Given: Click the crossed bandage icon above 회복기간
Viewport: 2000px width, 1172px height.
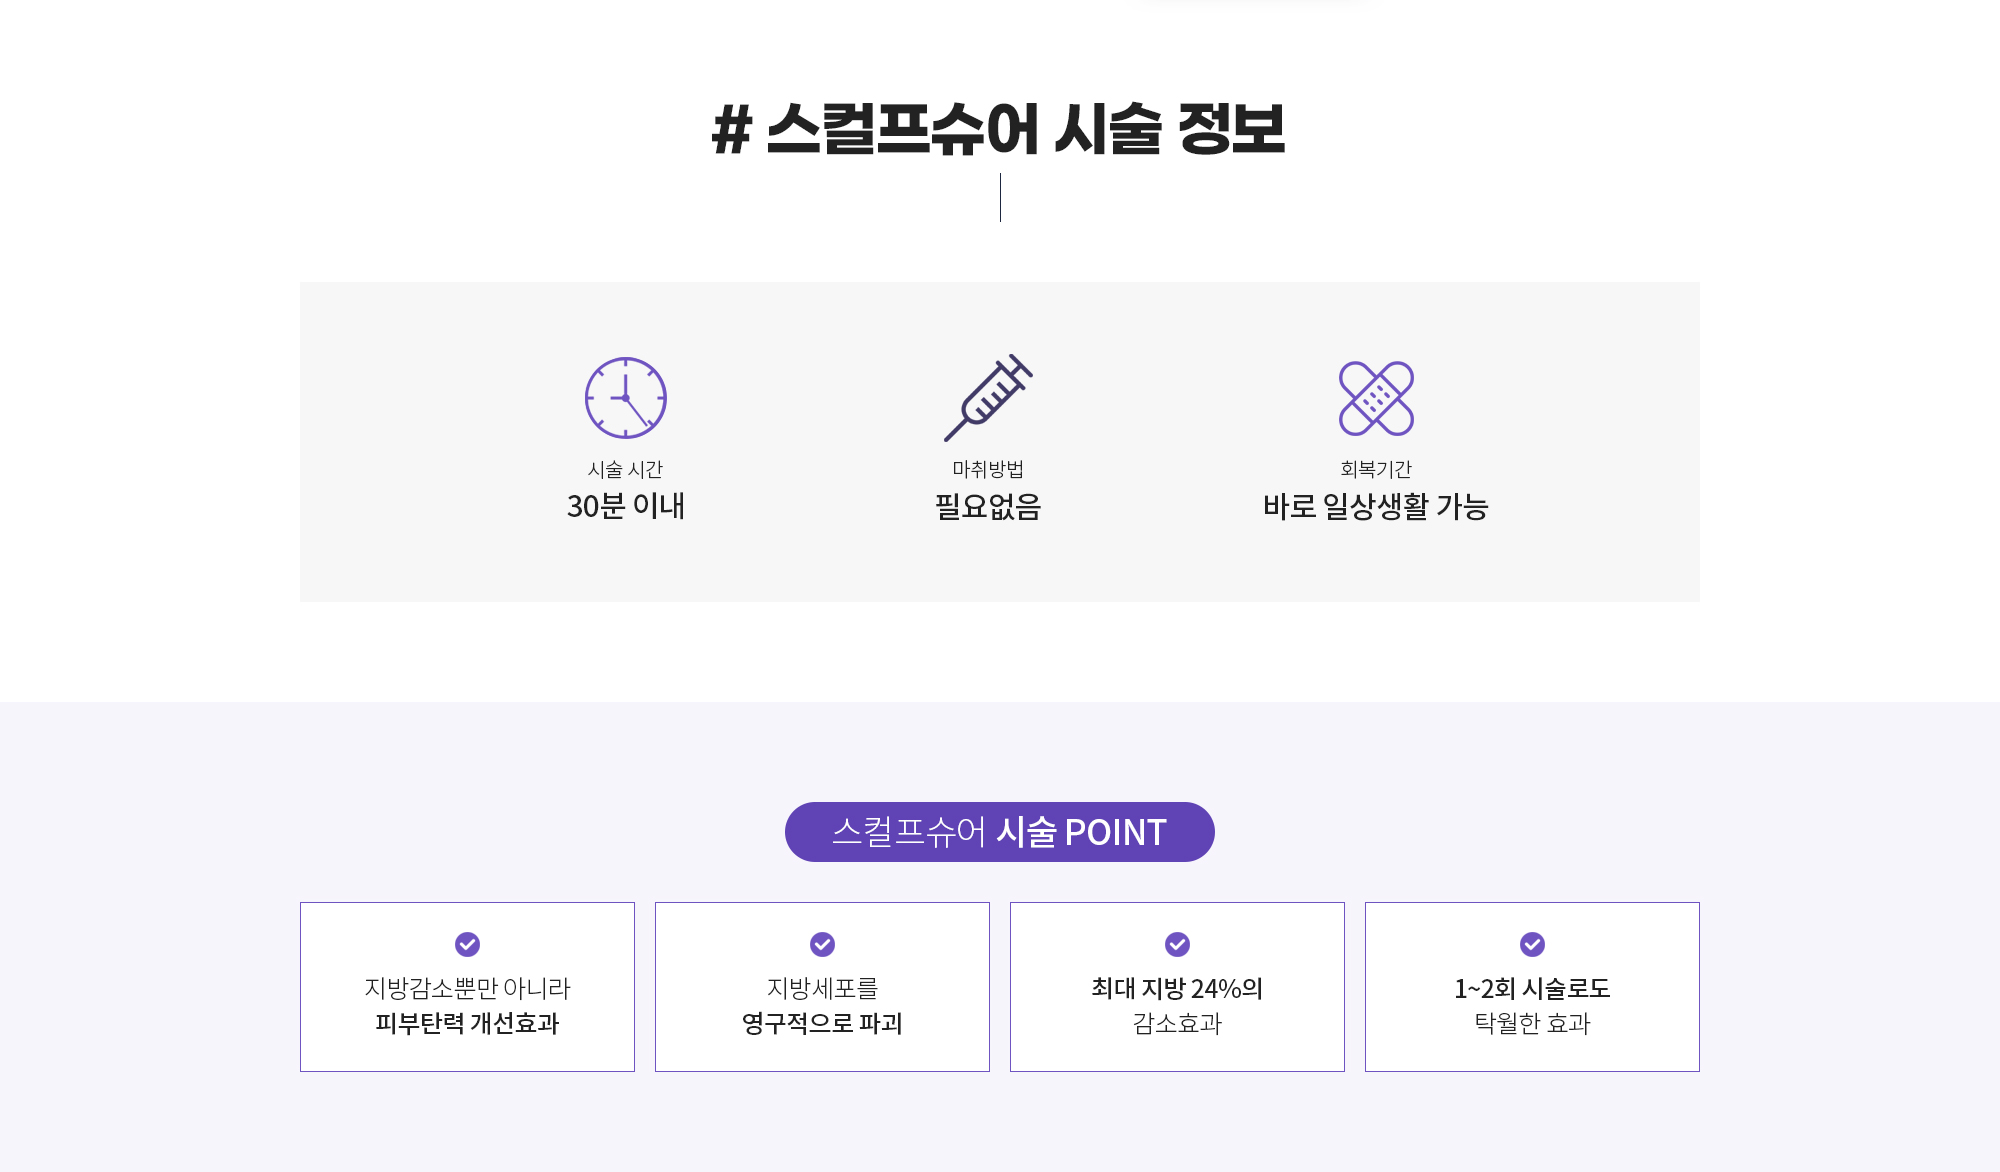Looking at the screenshot, I should pos(1376,398).
